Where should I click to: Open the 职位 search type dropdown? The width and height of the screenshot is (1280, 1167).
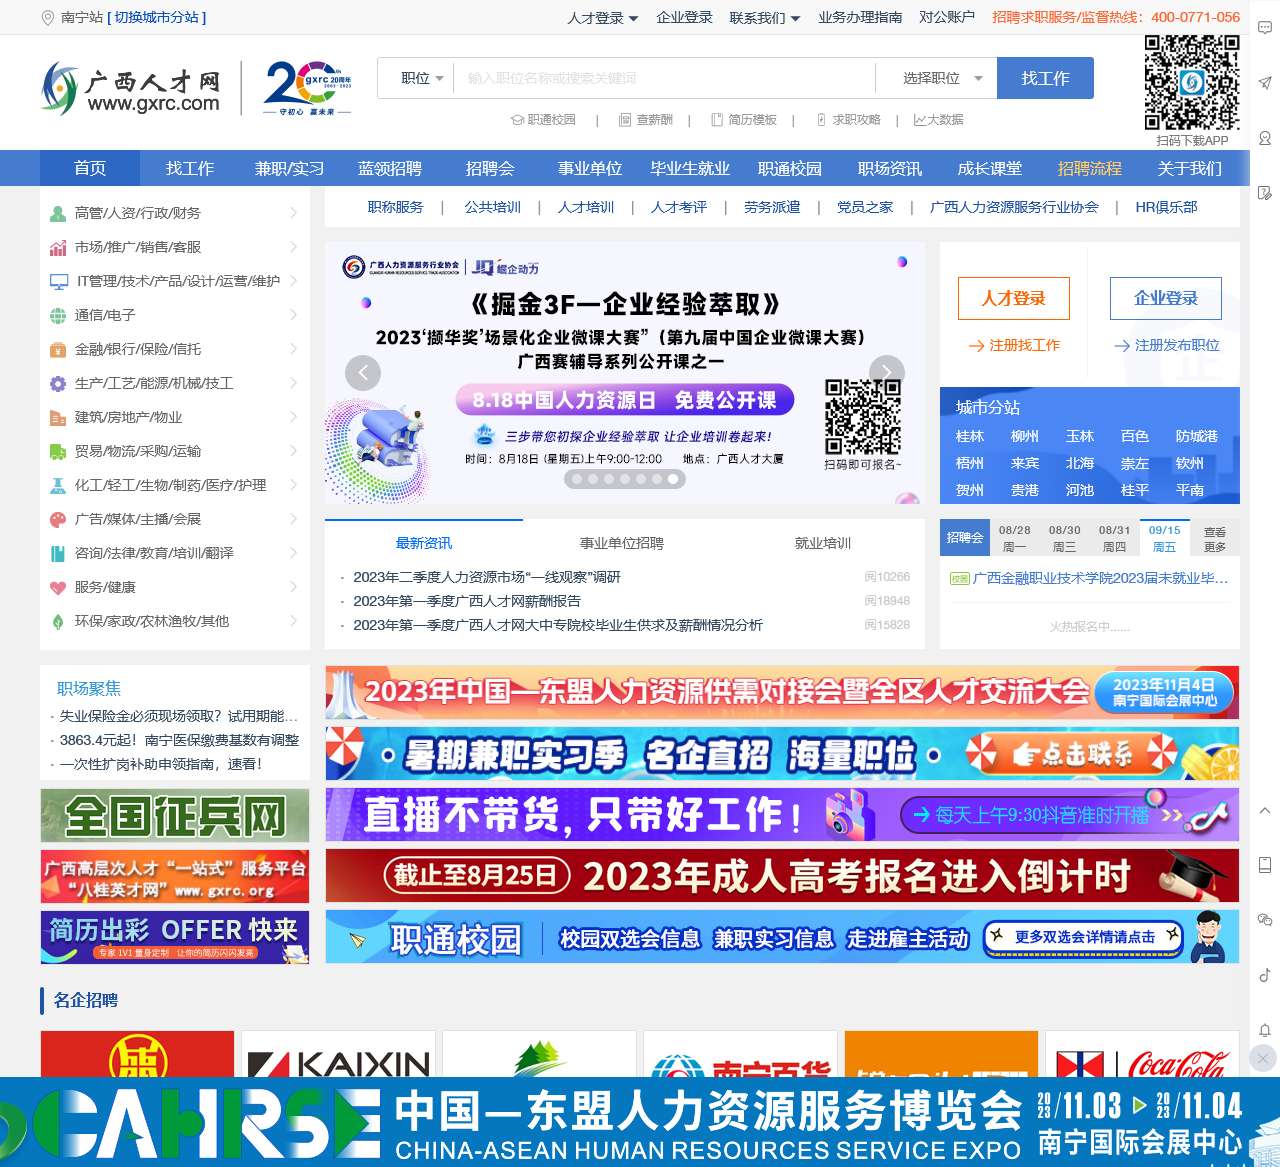point(421,78)
